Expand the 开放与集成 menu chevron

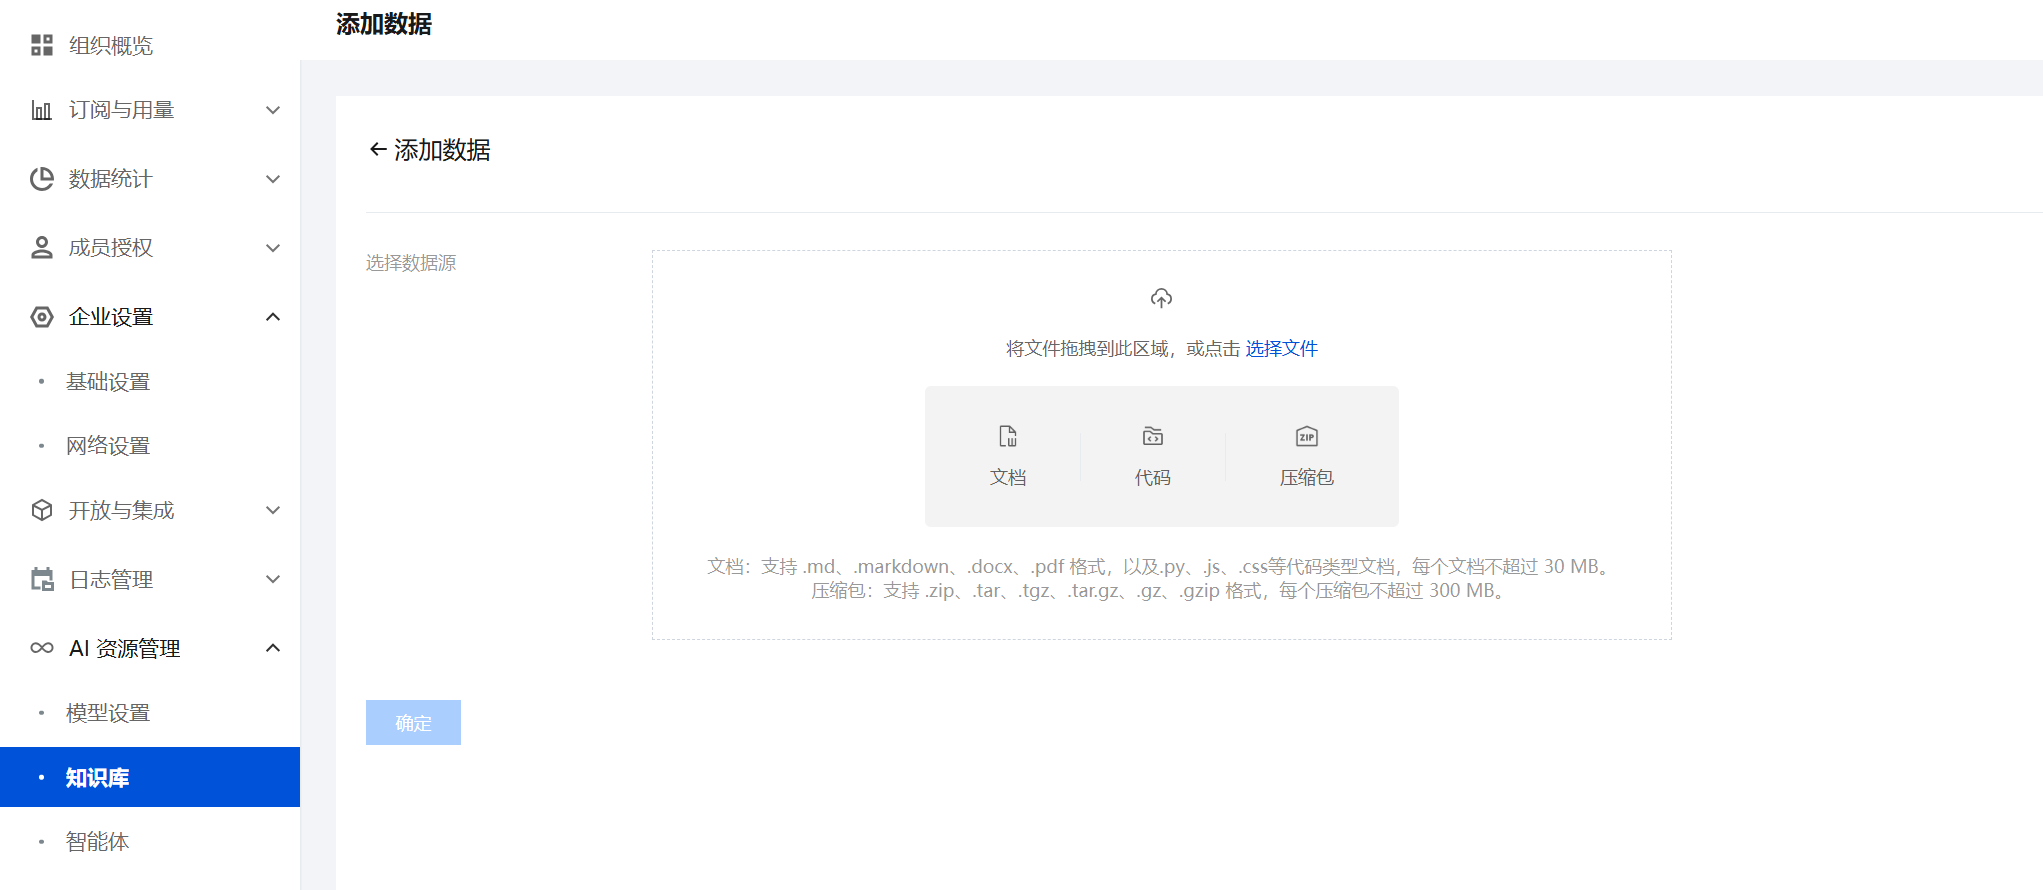click(273, 510)
